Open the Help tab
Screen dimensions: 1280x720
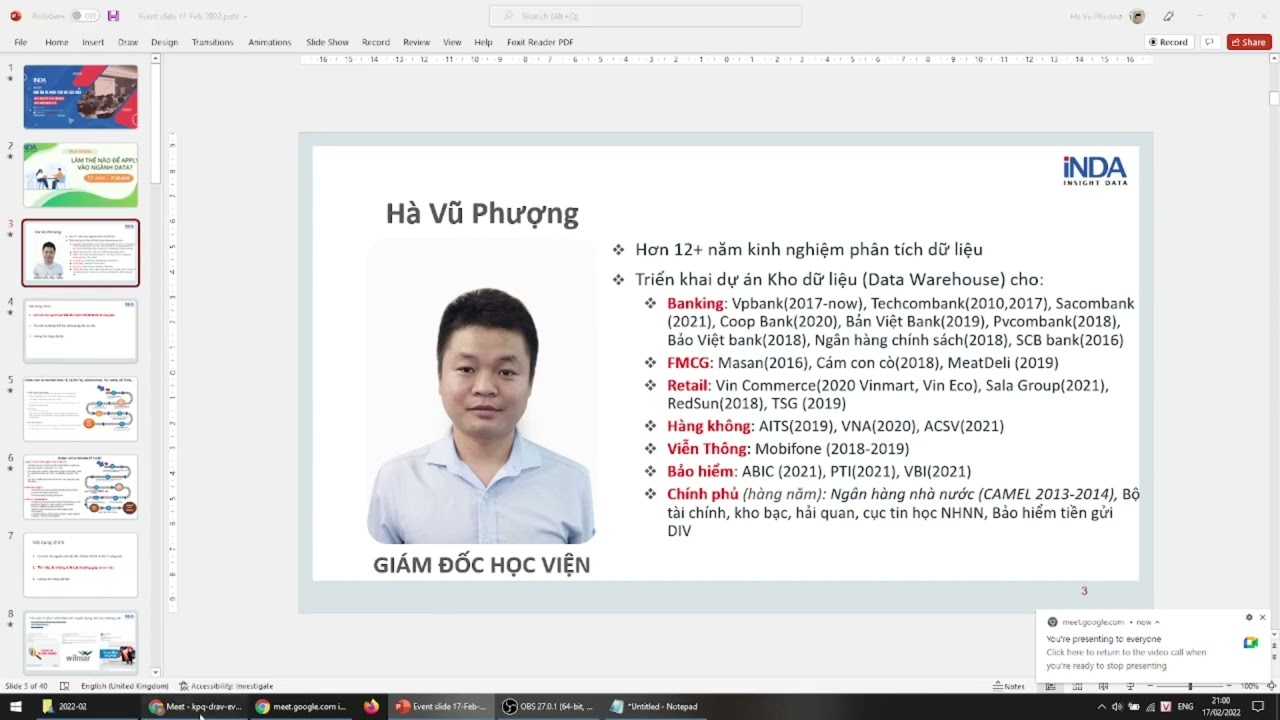pyautogui.click(x=483, y=42)
